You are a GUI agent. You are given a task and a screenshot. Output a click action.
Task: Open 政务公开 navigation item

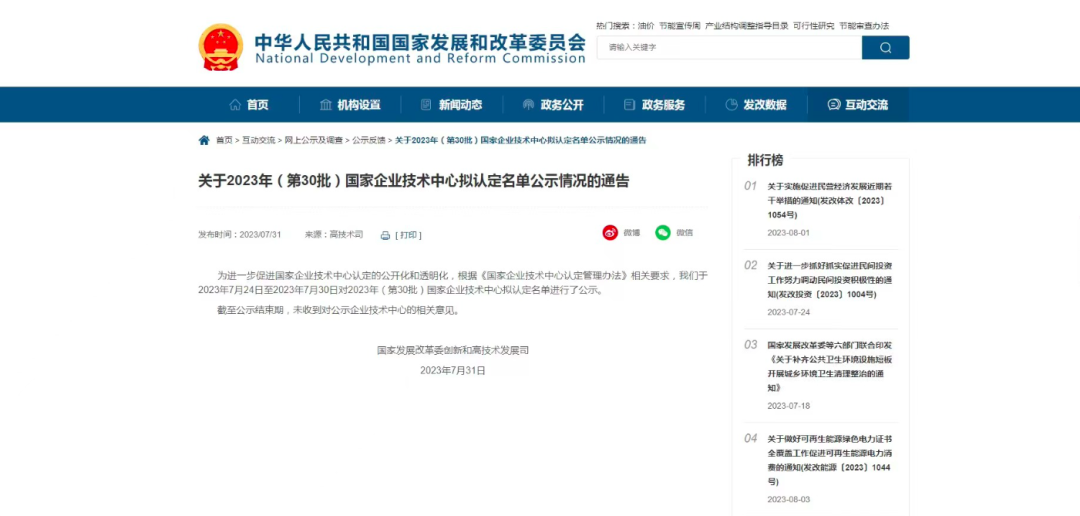coord(553,105)
